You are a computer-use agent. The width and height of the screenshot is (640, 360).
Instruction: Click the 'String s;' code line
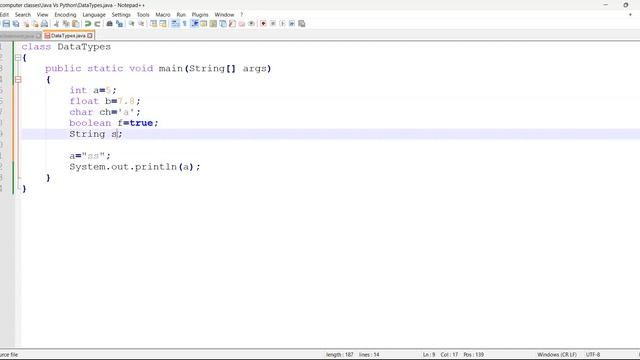click(x=96, y=134)
